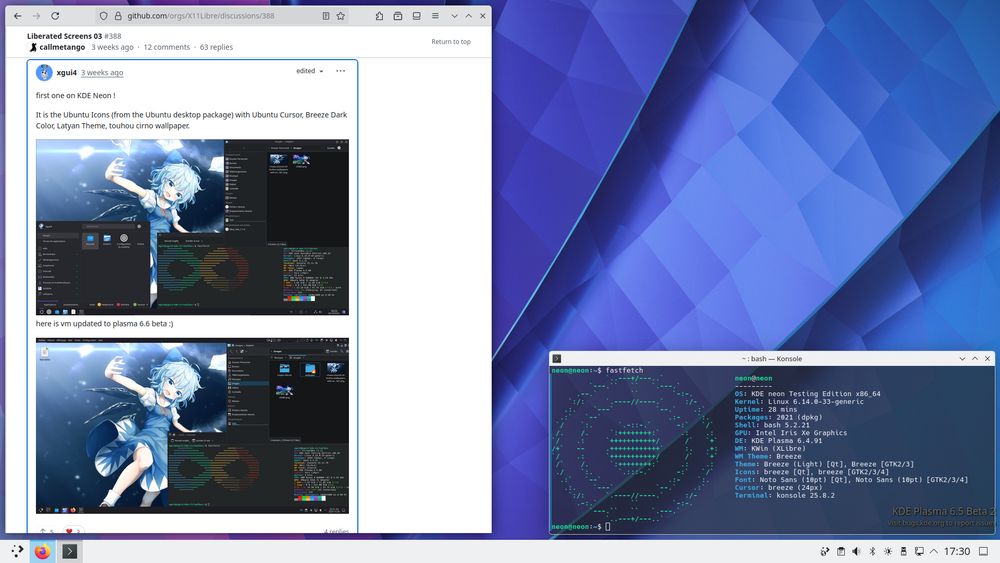Screen dimensions: 1000x563
Task: Click '12 comments' text in the header
Action: tap(166, 47)
